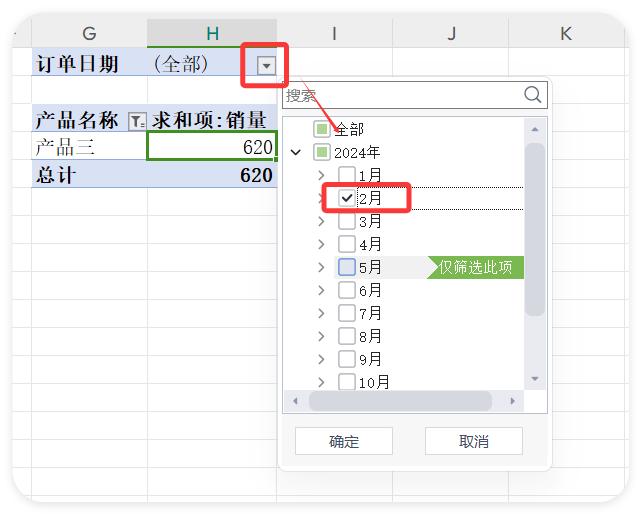Focus the 搜索 input field
This screenshot has height=514, width=641.
click(x=415, y=95)
